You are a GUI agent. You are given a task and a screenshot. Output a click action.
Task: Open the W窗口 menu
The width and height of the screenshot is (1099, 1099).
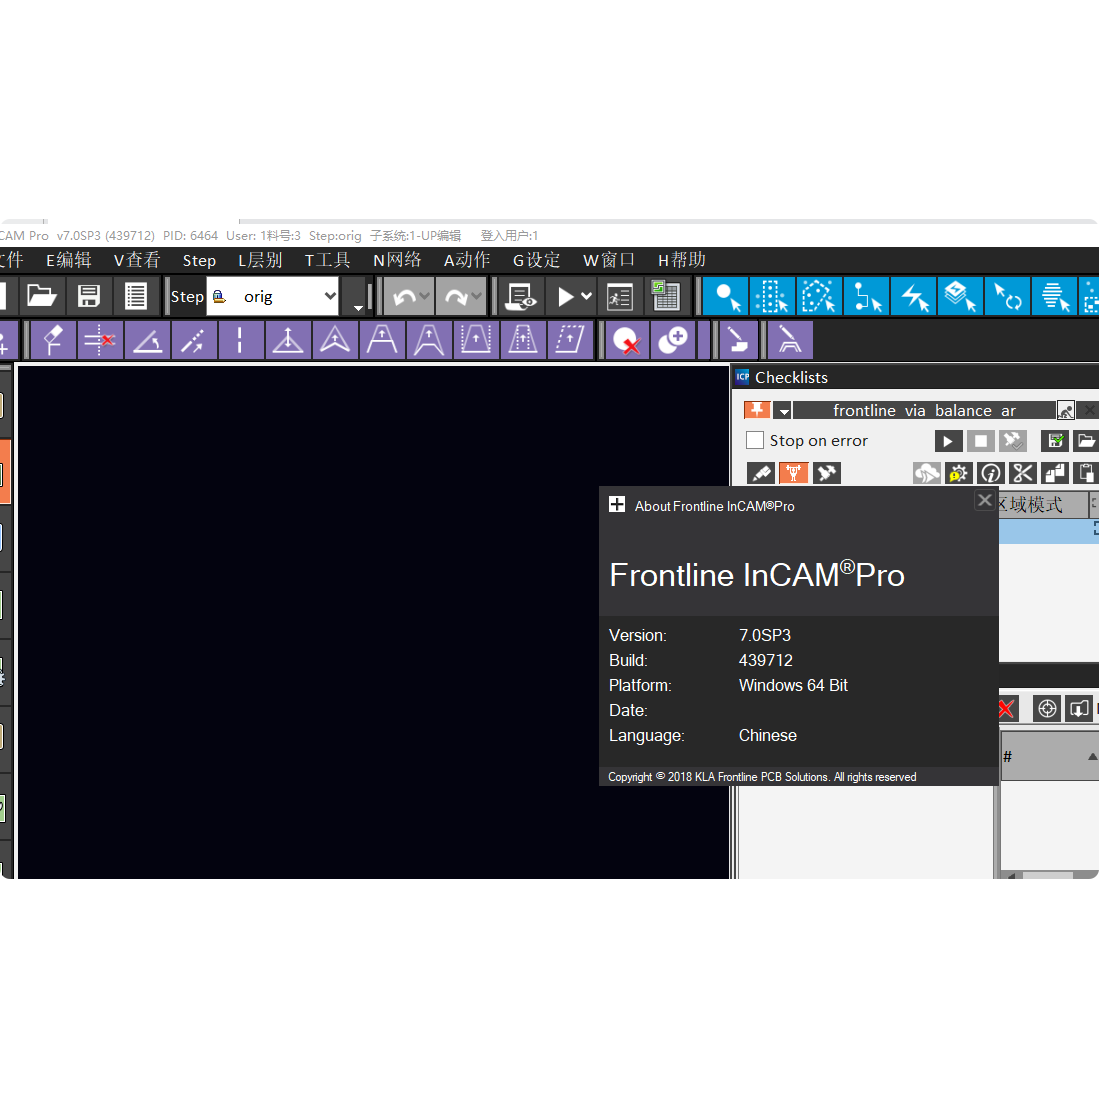[608, 260]
